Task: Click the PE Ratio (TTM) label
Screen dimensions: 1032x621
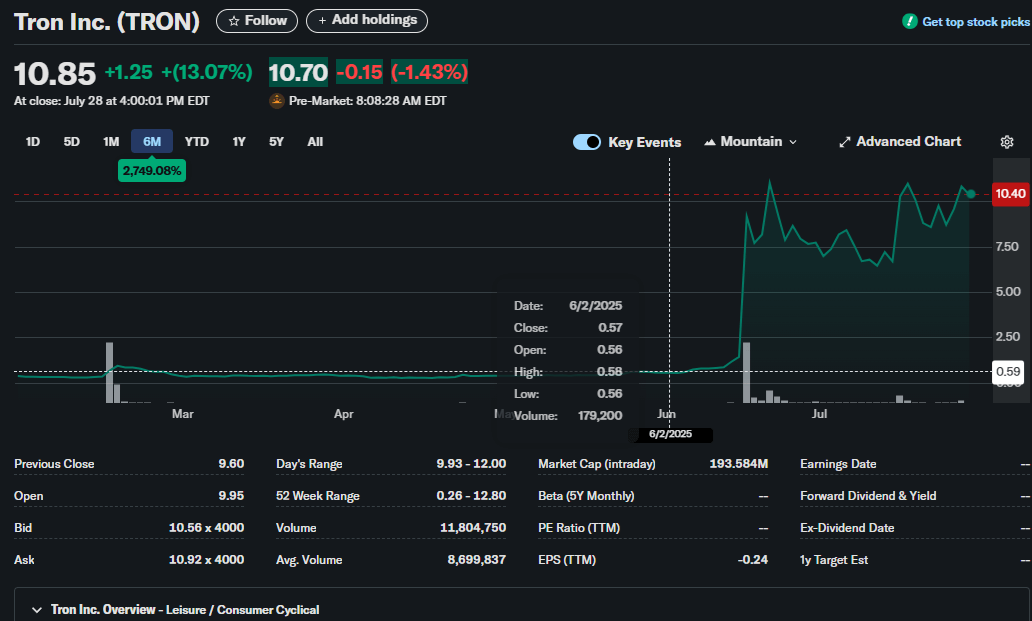Action: coord(579,528)
